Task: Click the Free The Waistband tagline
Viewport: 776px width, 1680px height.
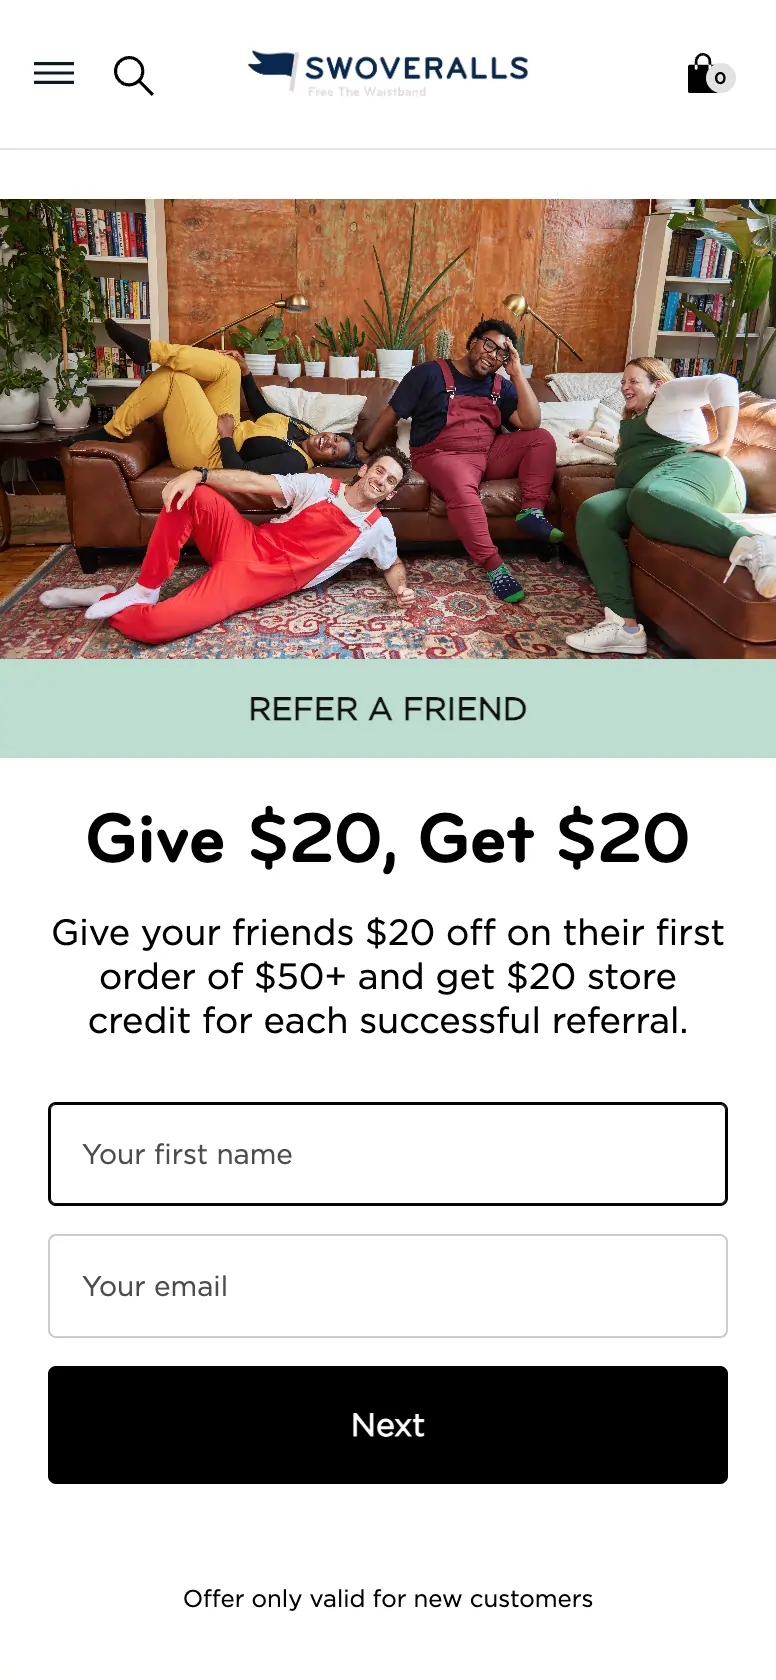Action: pyautogui.click(x=367, y=92)
